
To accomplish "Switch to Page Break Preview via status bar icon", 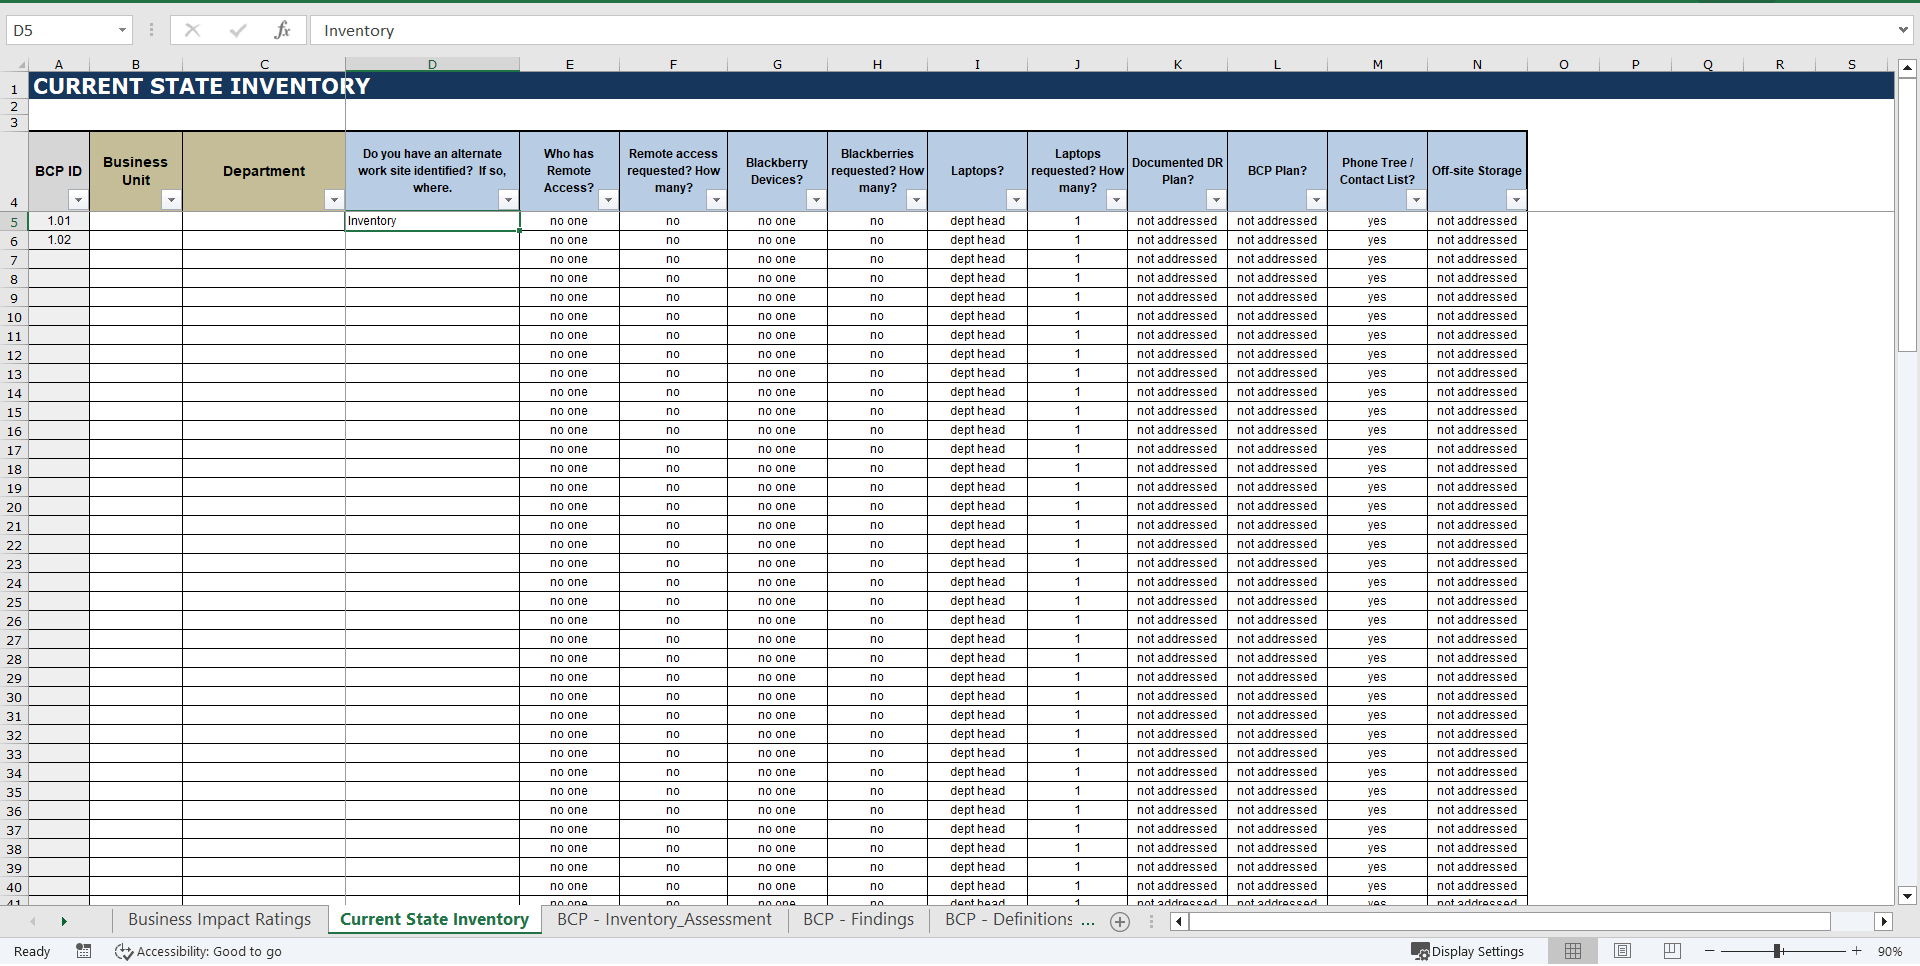I will [1671, 951].
